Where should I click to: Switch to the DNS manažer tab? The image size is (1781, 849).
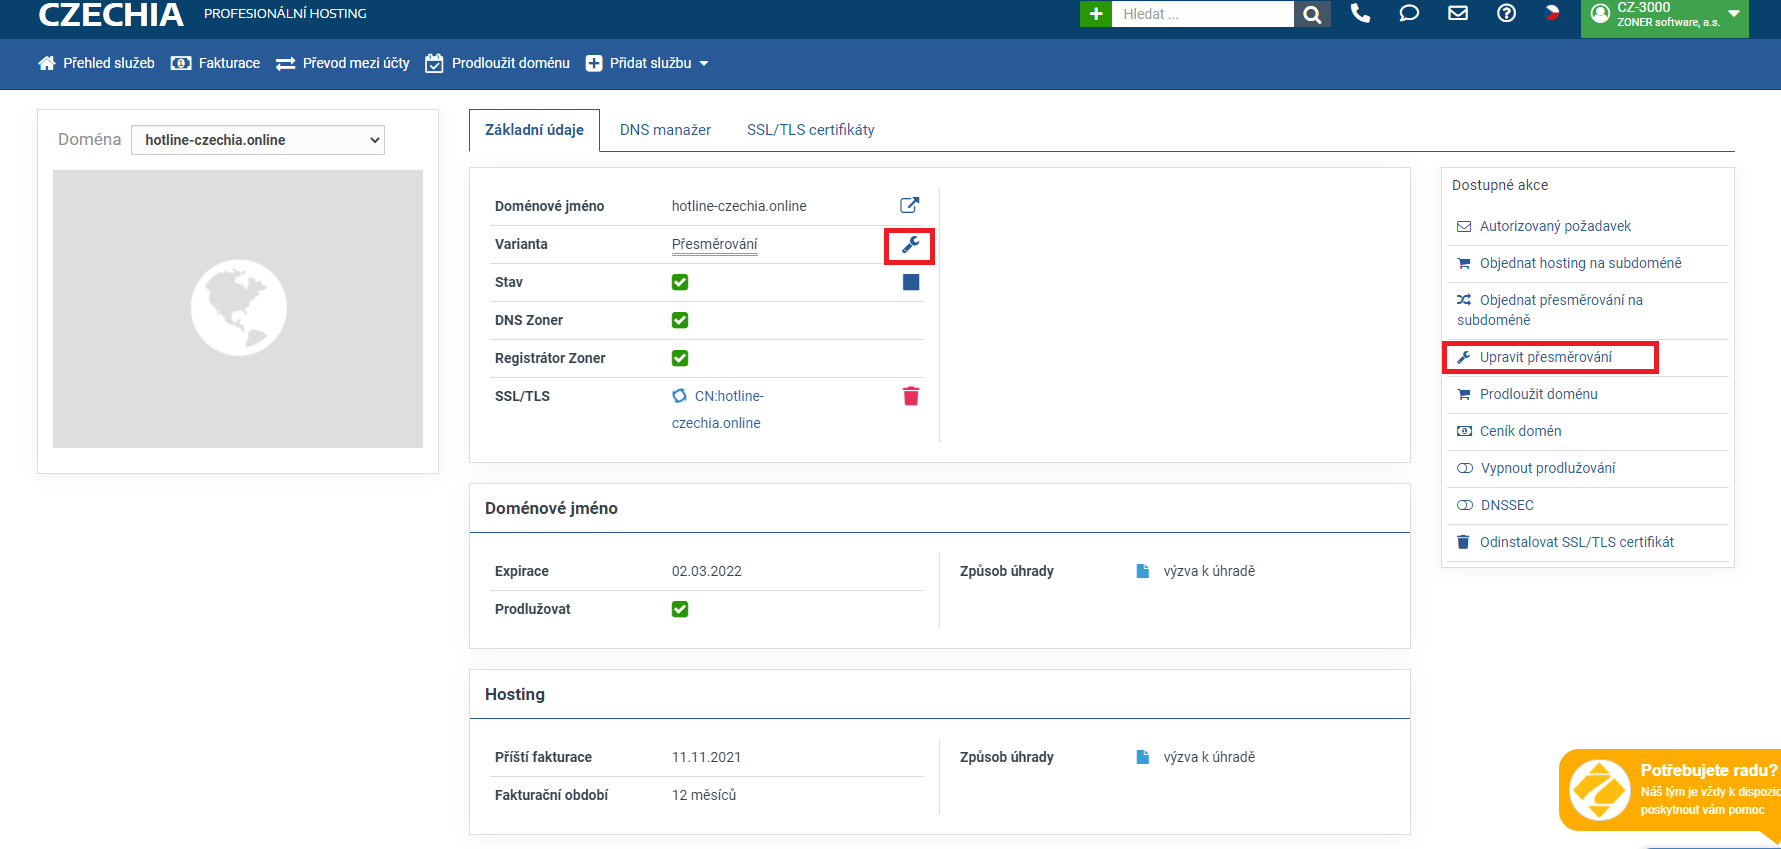665,130
